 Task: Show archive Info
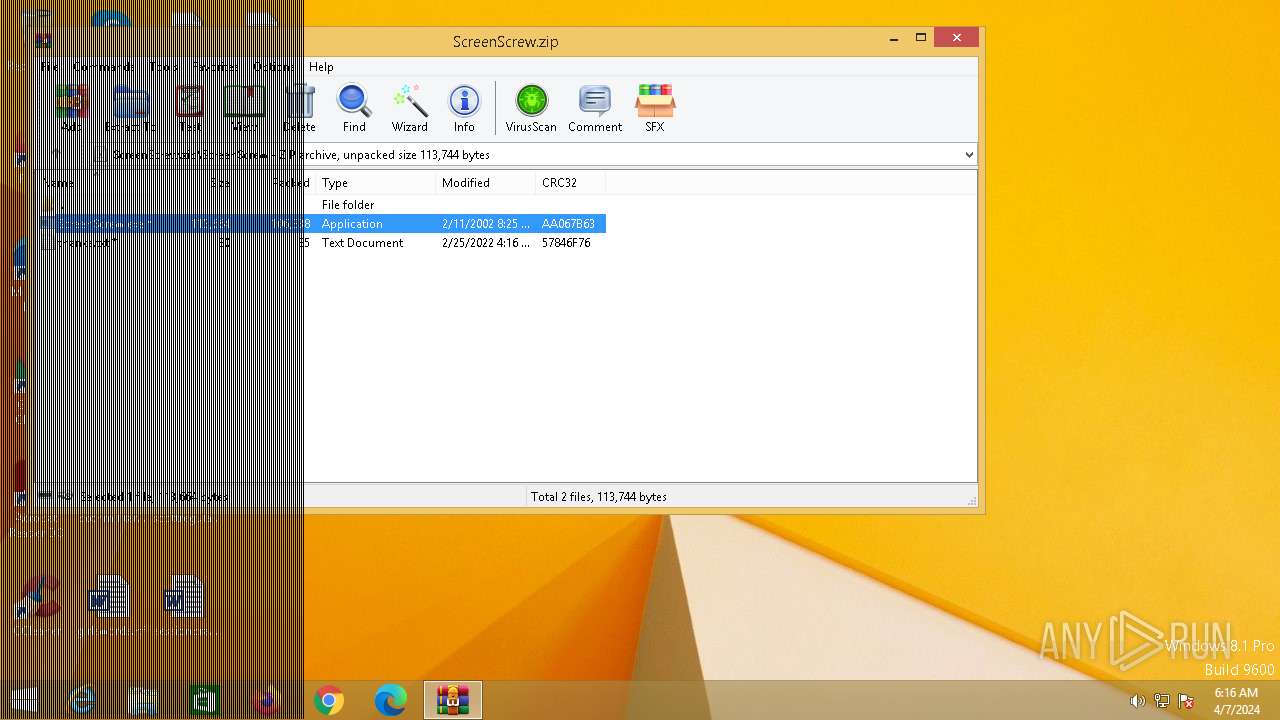464,108
